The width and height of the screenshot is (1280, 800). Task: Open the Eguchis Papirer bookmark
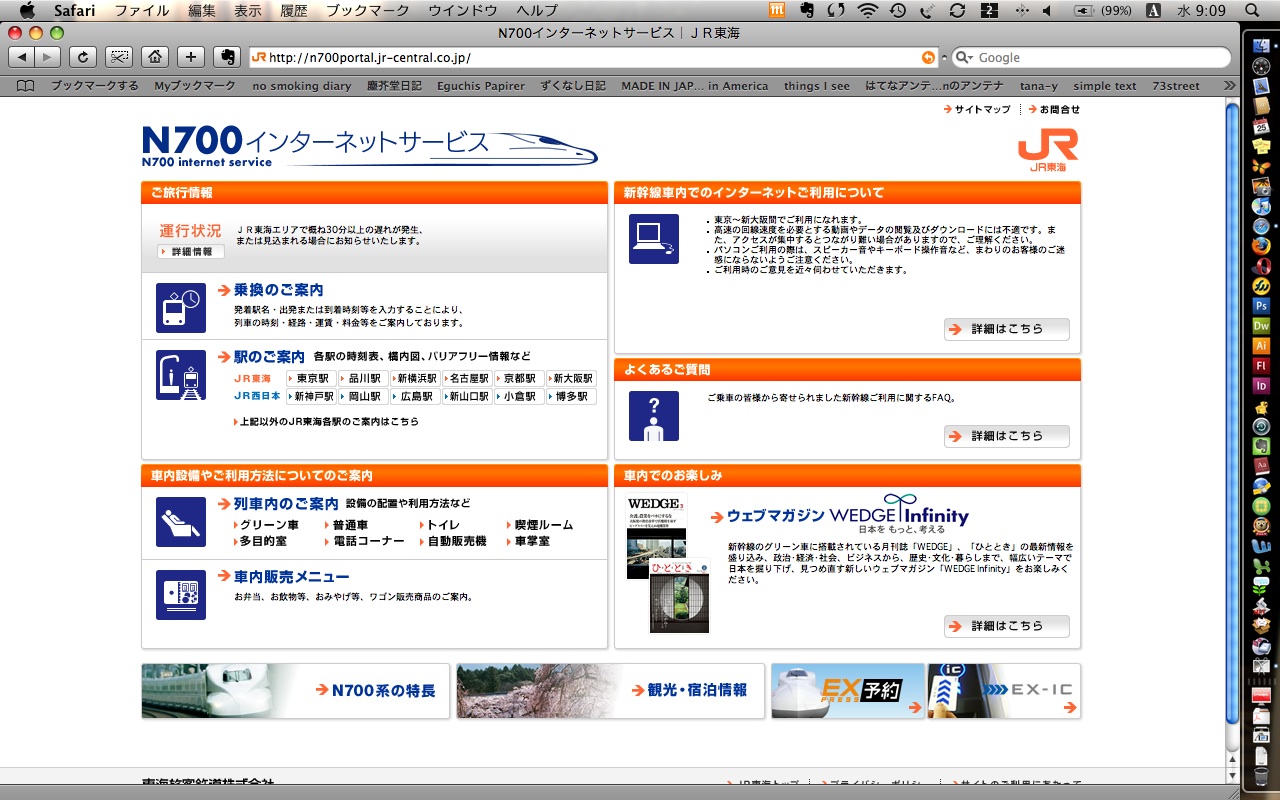coord(480,86)
